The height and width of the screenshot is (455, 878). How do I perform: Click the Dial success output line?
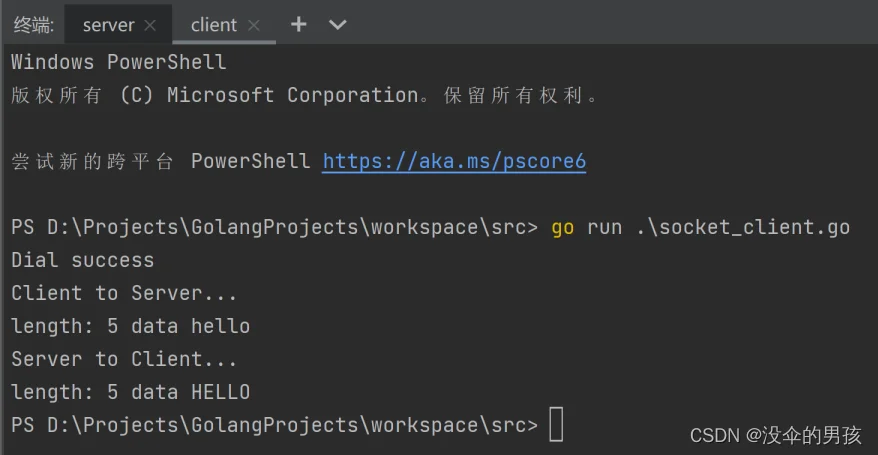click(x=82, y=260)
